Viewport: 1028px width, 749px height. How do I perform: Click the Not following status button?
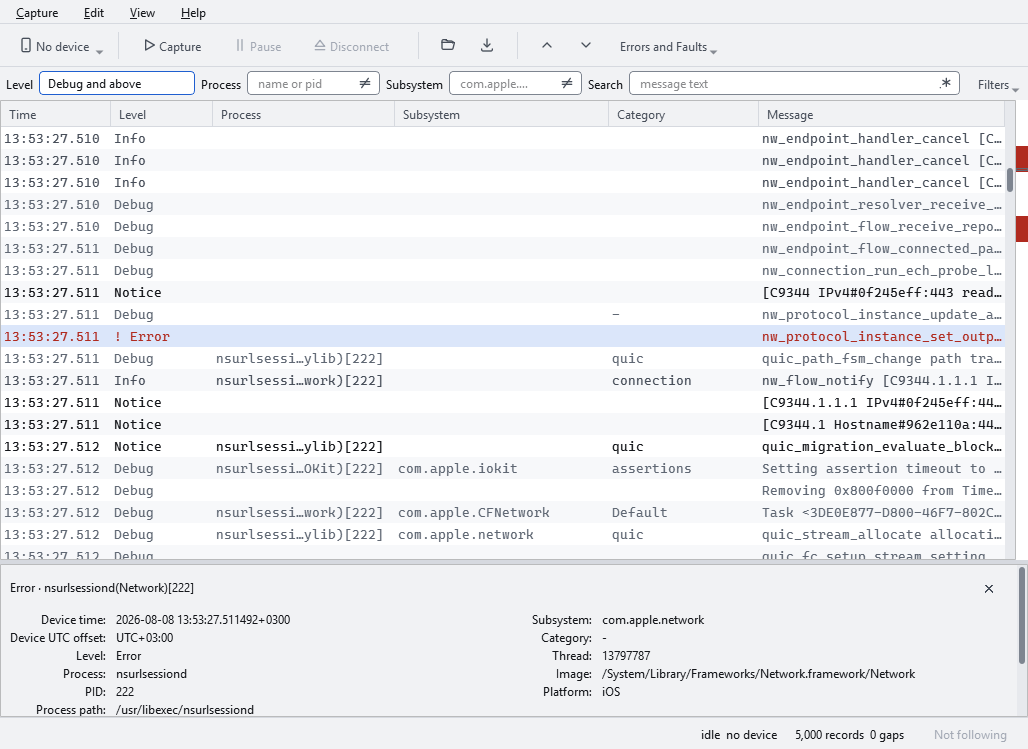tap(970, 735)
